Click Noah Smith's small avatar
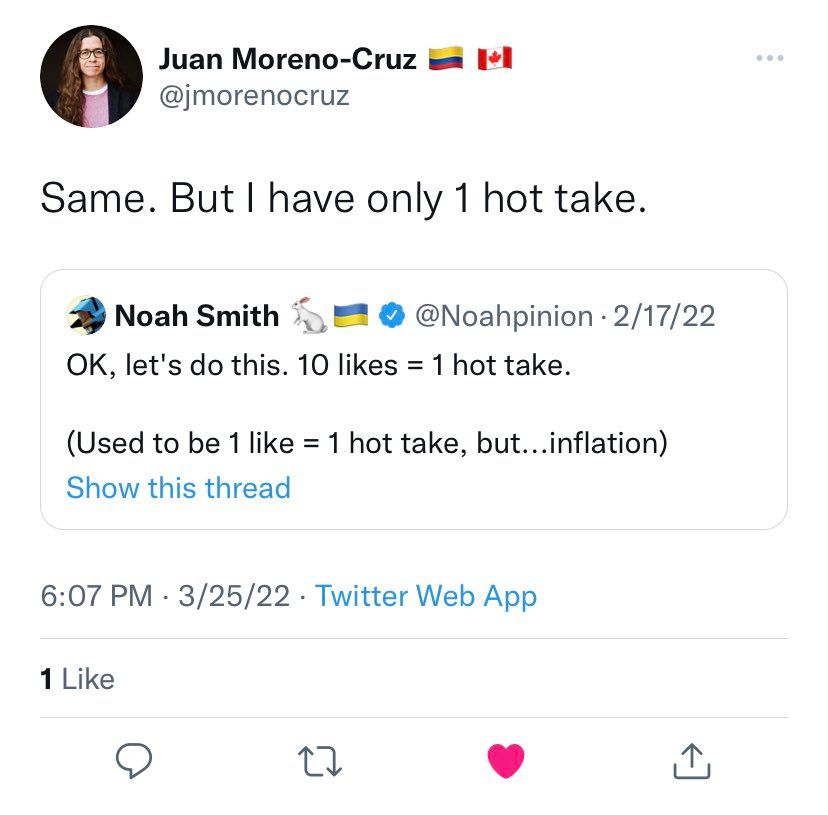This screenshot has width=828, height=815. pyautogui.click(x=86, y=316)
